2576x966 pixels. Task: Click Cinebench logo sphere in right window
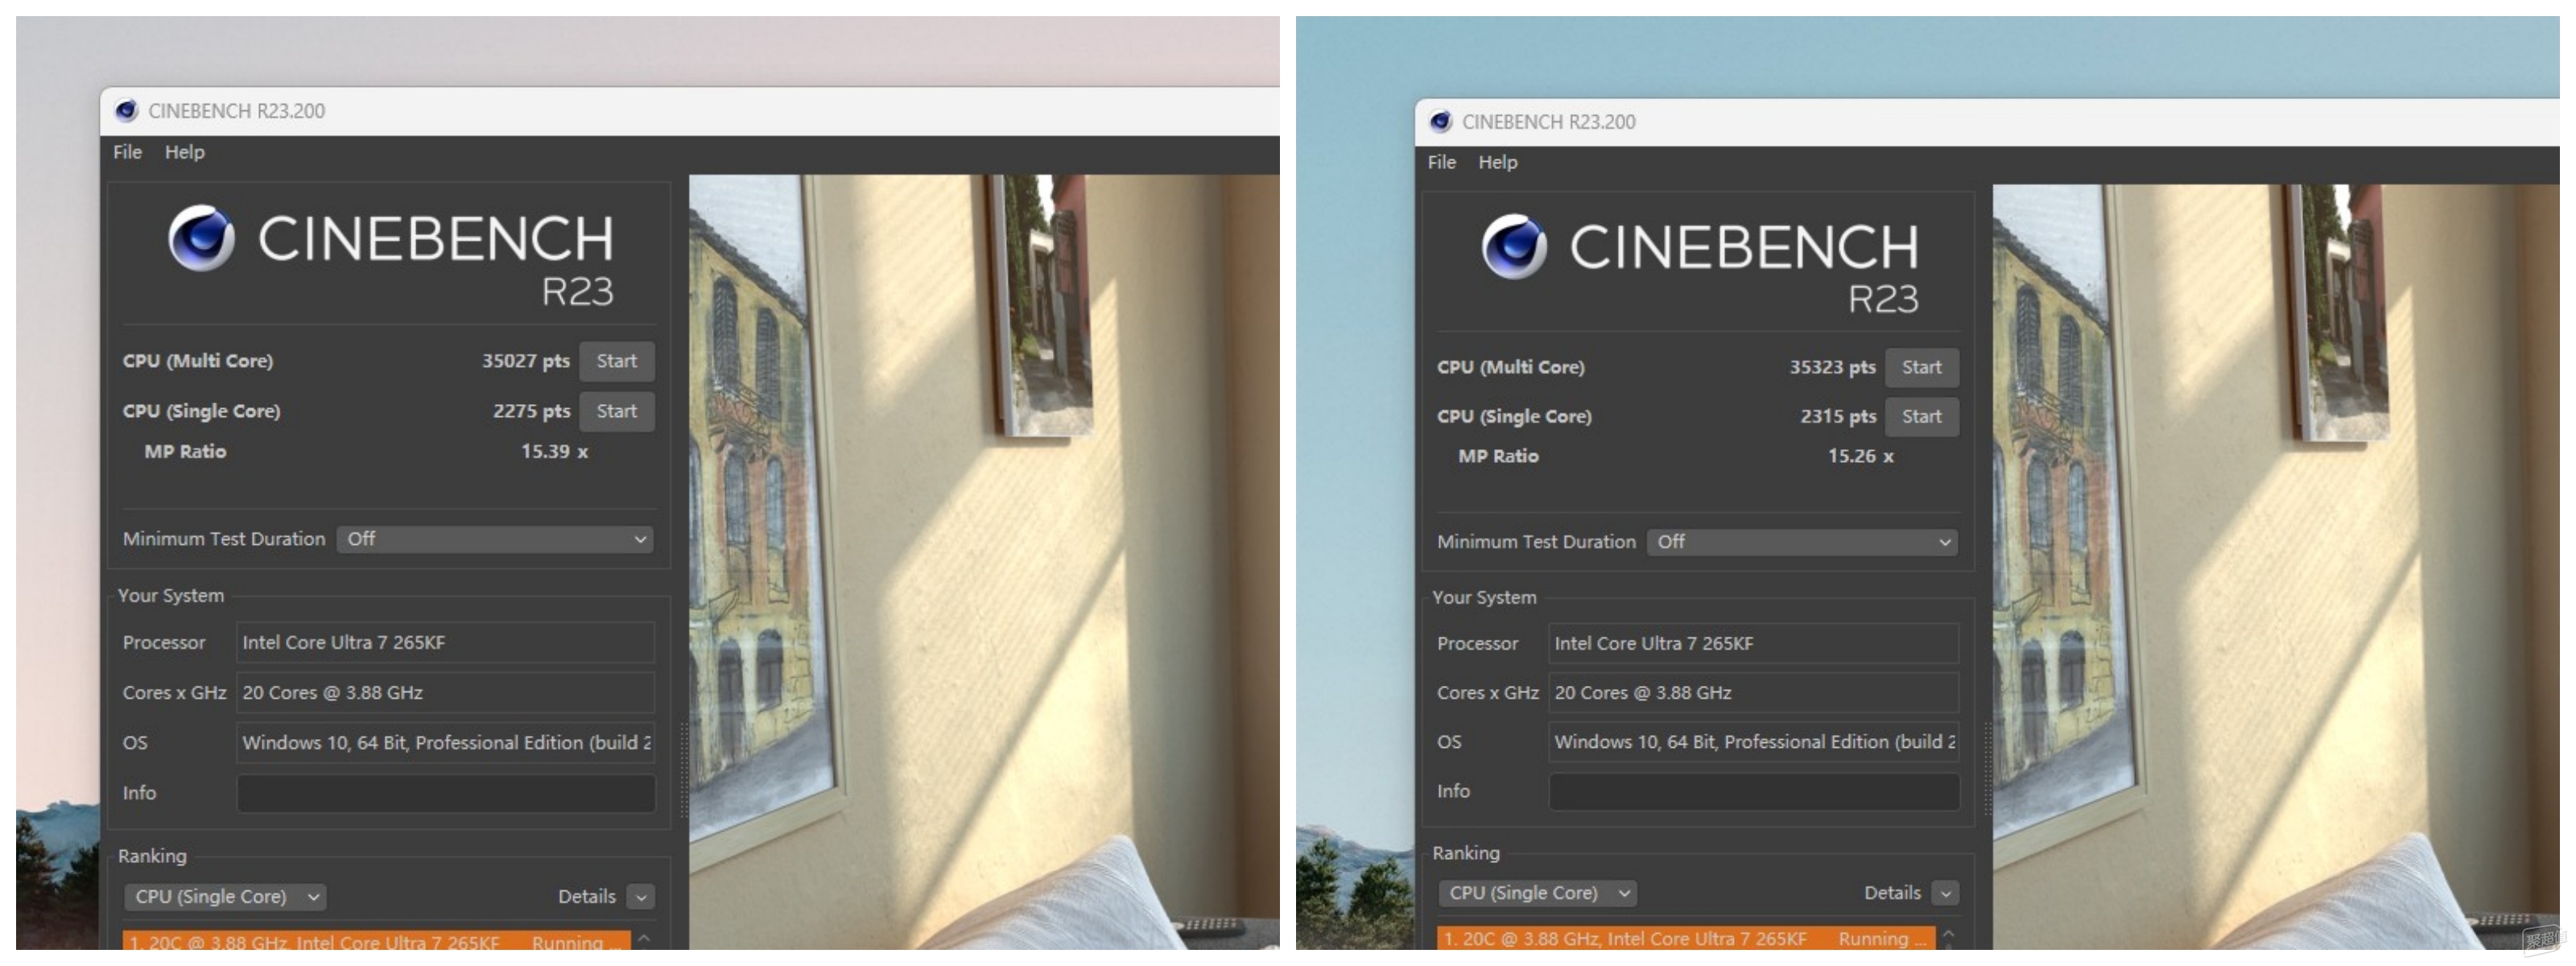click(x=1514, y=246)
